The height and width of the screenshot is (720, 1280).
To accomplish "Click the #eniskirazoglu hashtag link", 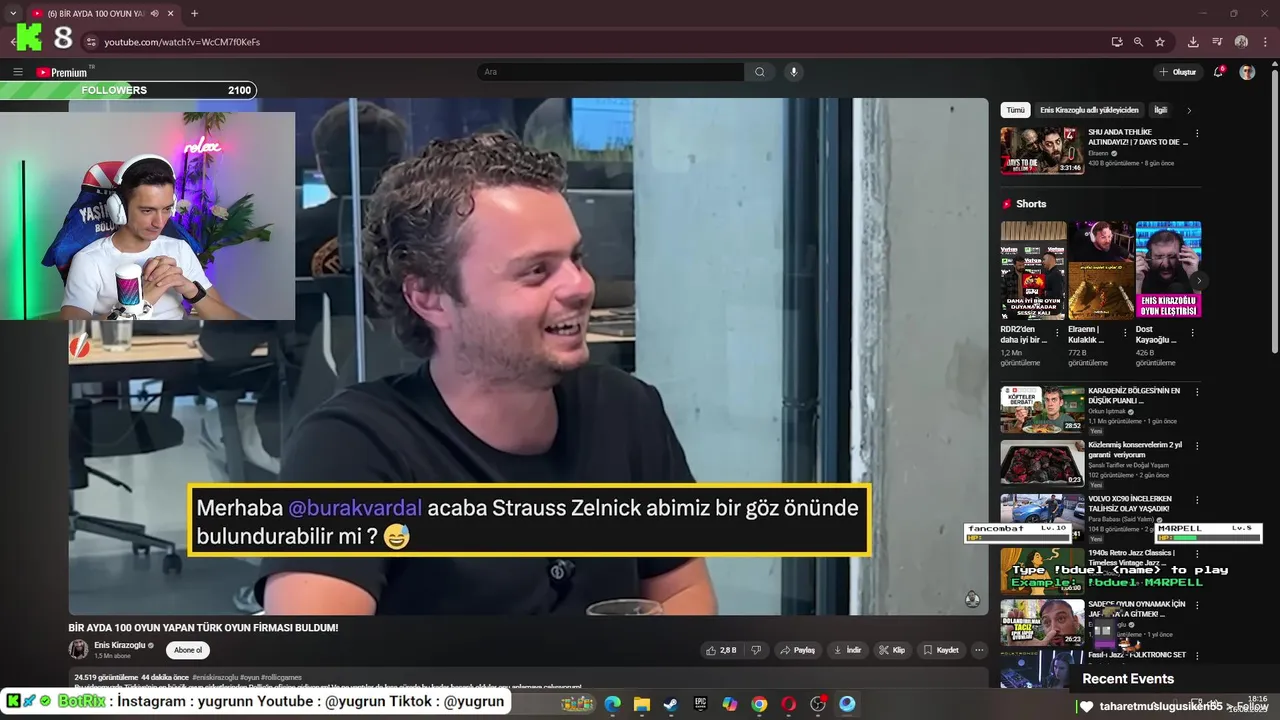I will [215, 678].
